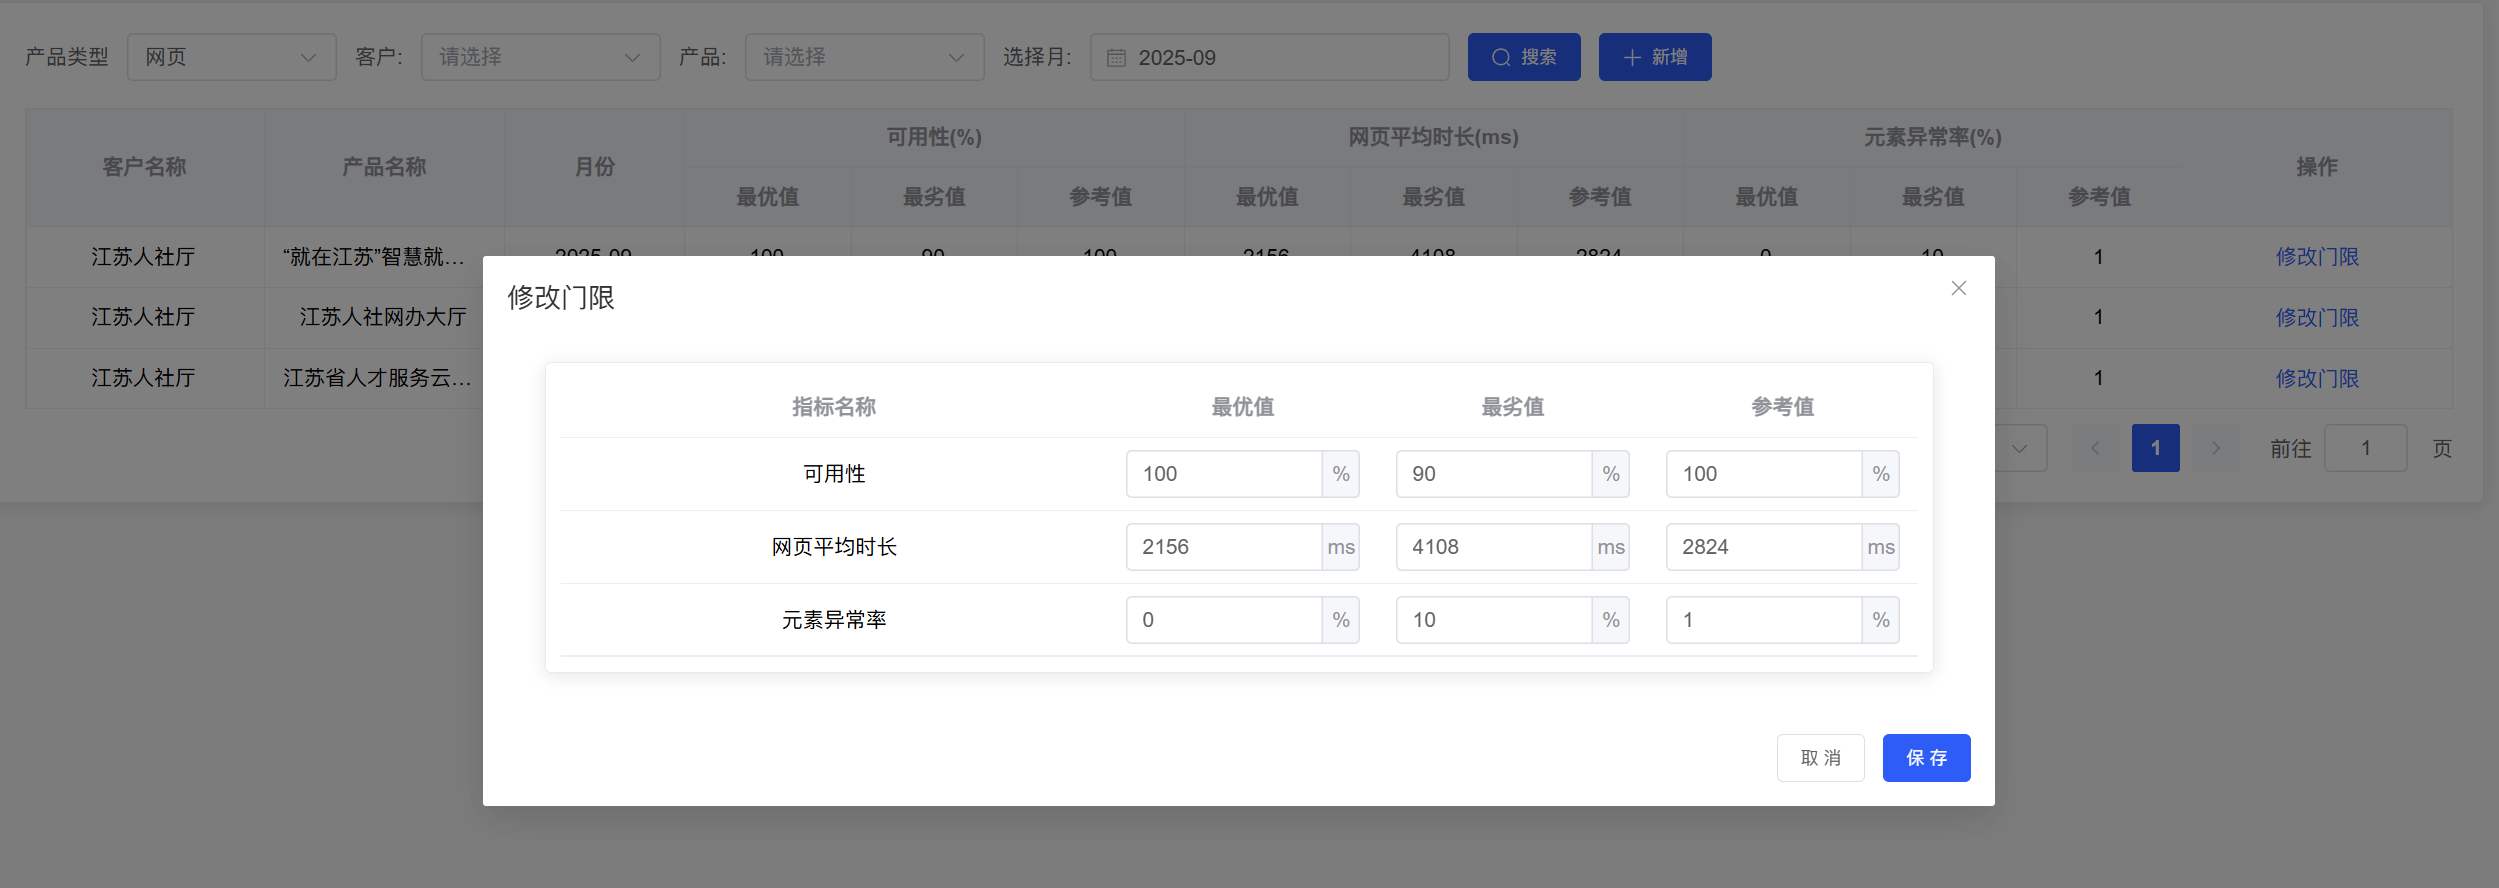The image size is (2499, 888).
Task: Click the 前往 page number input box
Action: click(2365, 448)
